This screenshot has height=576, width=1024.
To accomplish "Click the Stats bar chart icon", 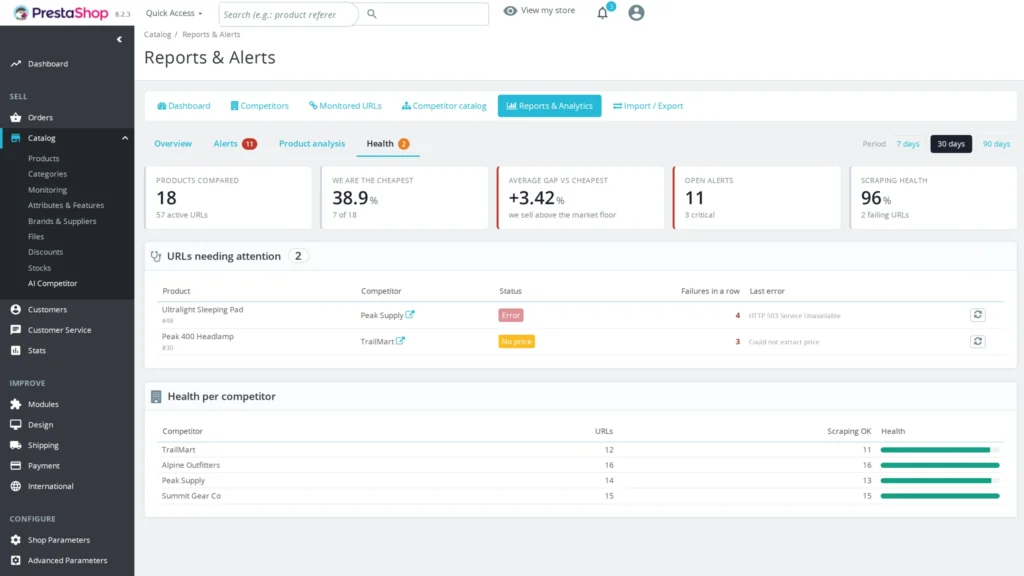I will (16, 351).
